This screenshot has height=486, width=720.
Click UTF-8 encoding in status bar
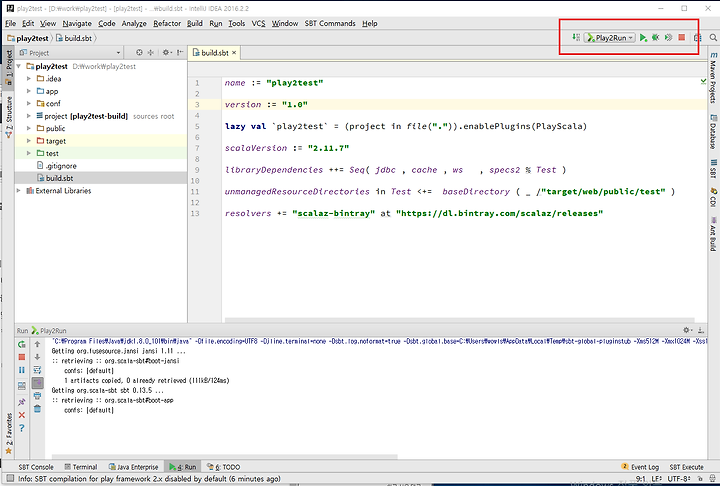(679, 479)
